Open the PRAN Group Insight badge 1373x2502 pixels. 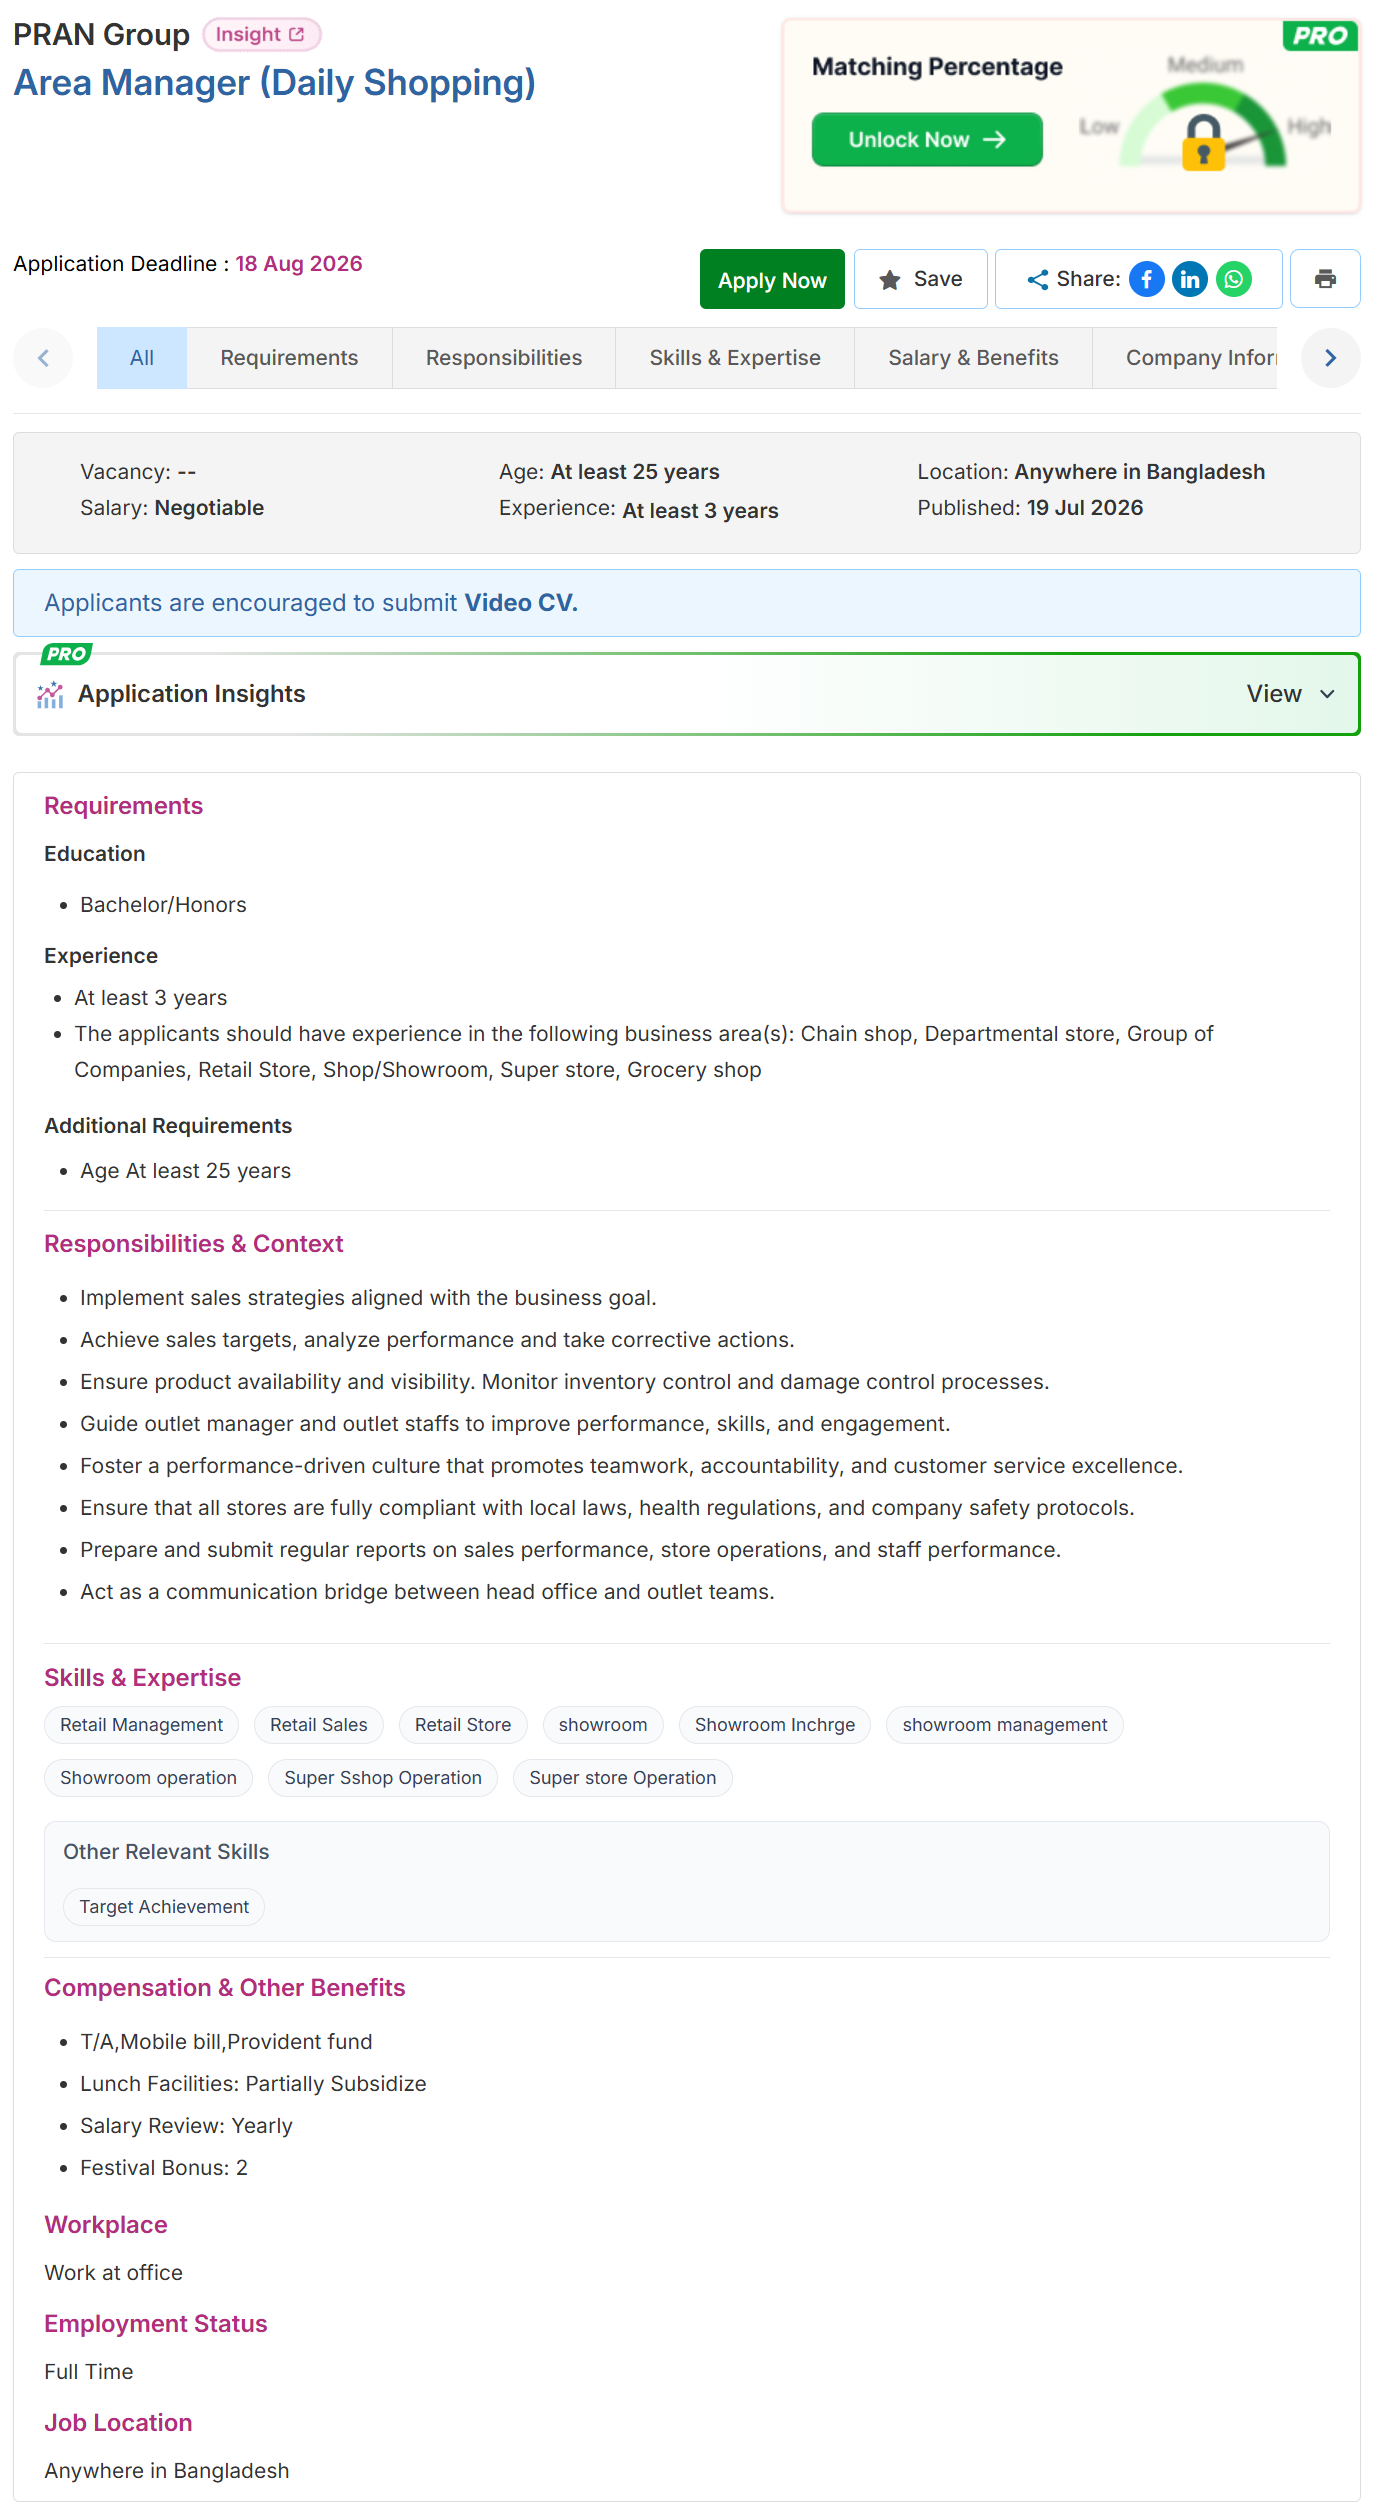(261, 34)
